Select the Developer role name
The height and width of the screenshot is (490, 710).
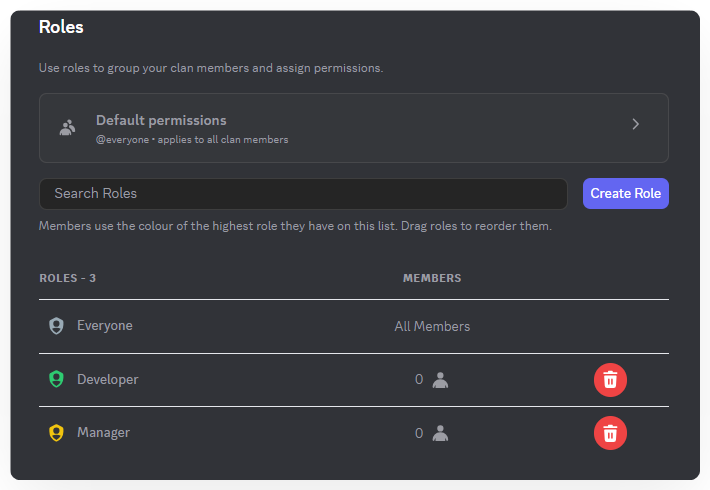[107, 380]
